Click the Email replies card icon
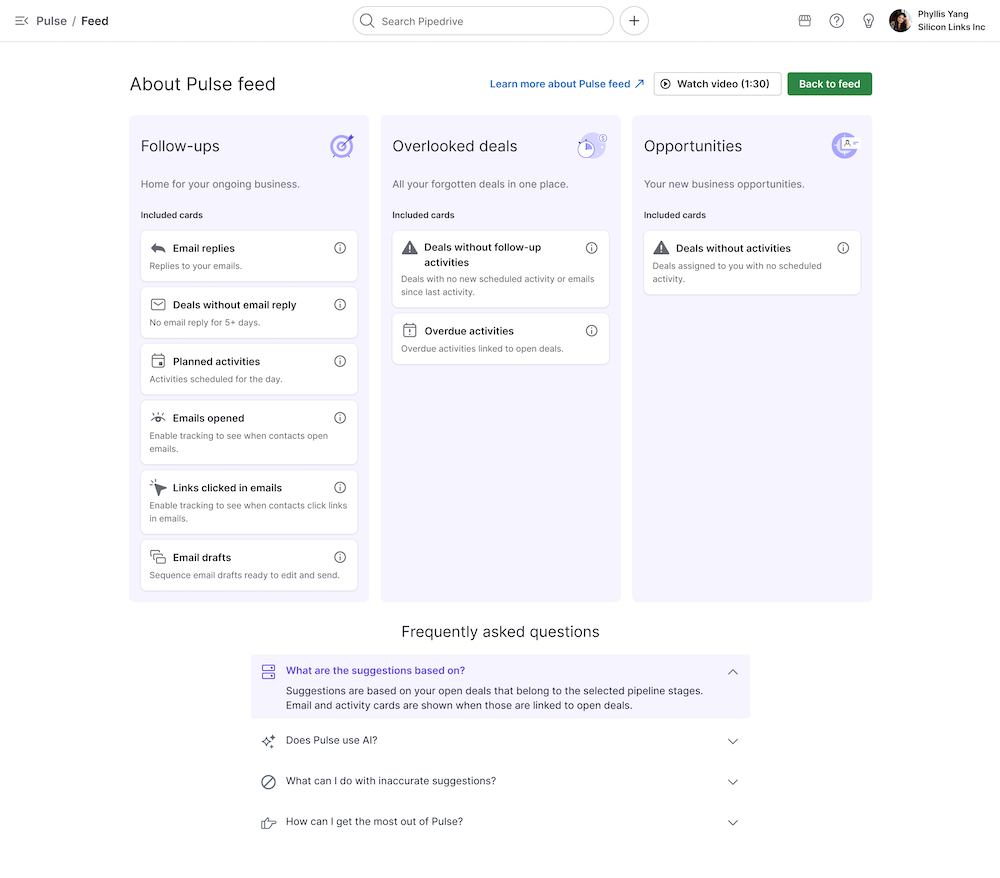The width and height of the screenshot is (1000, 878). click(157, 248)
